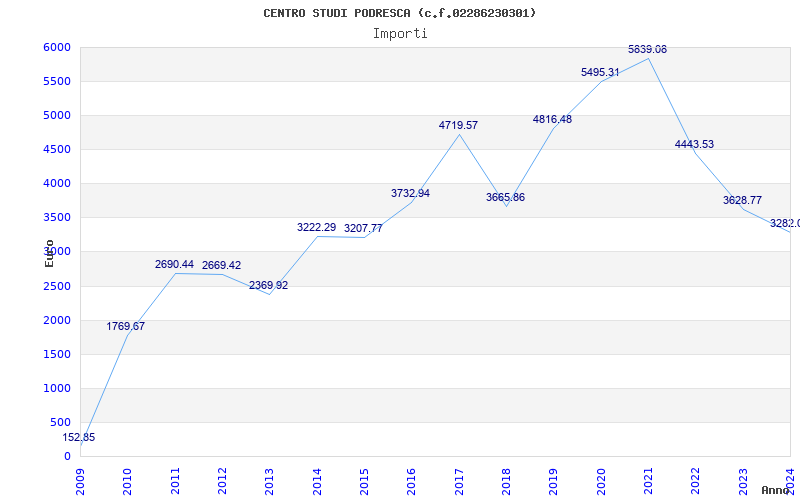Select year 2017 on the x-axis
The width and height of the screenshot is (800, 500).
tap(459, 481)
